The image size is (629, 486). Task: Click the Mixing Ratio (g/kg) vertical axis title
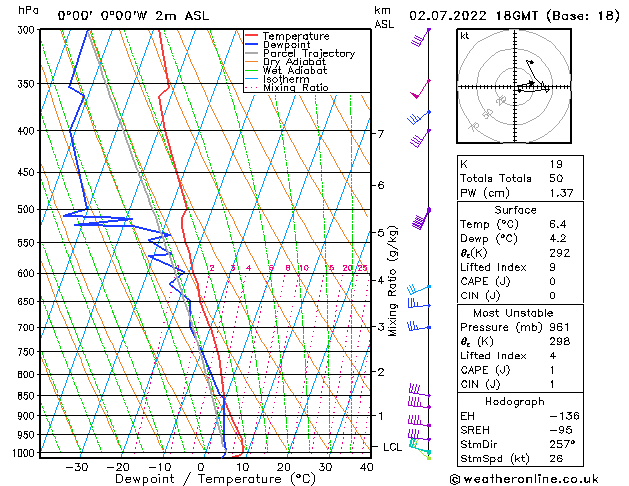(x=392, y=281)
